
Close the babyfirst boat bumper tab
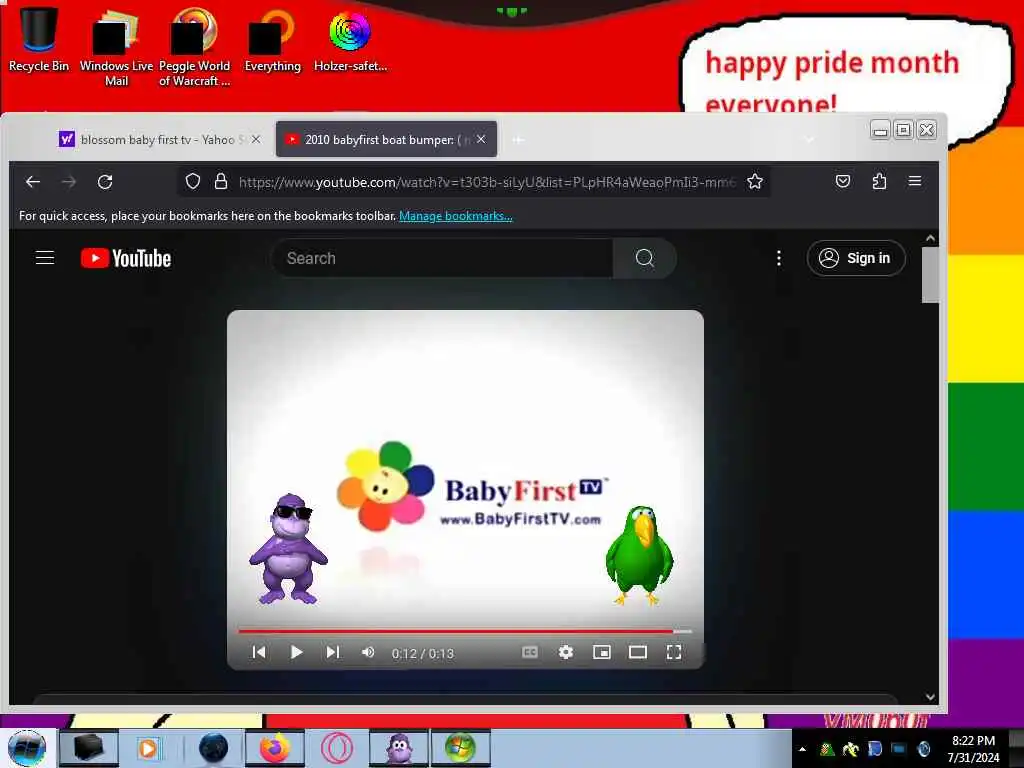481,139
